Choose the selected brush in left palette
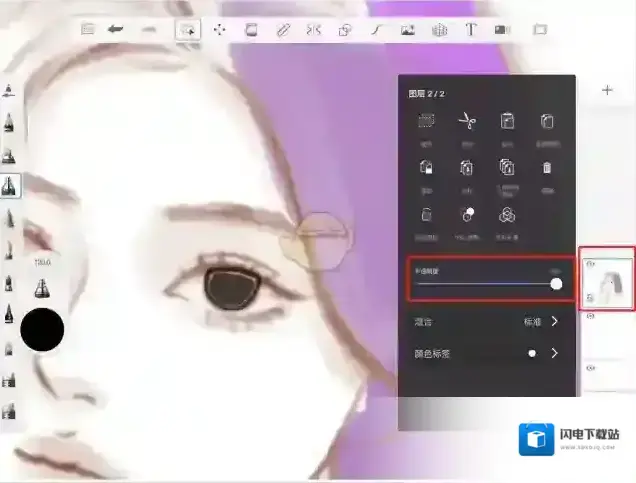 (10, 185)
